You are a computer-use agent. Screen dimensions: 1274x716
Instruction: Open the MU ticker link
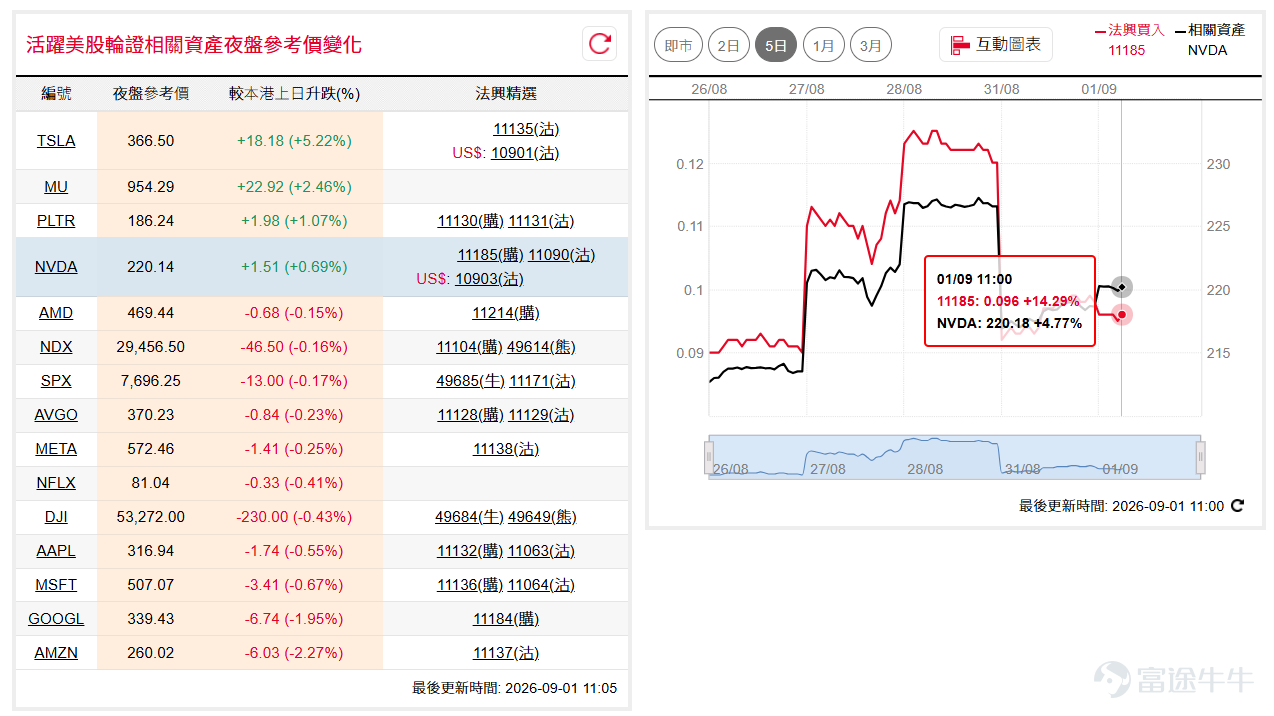click(x=56, y=187)
